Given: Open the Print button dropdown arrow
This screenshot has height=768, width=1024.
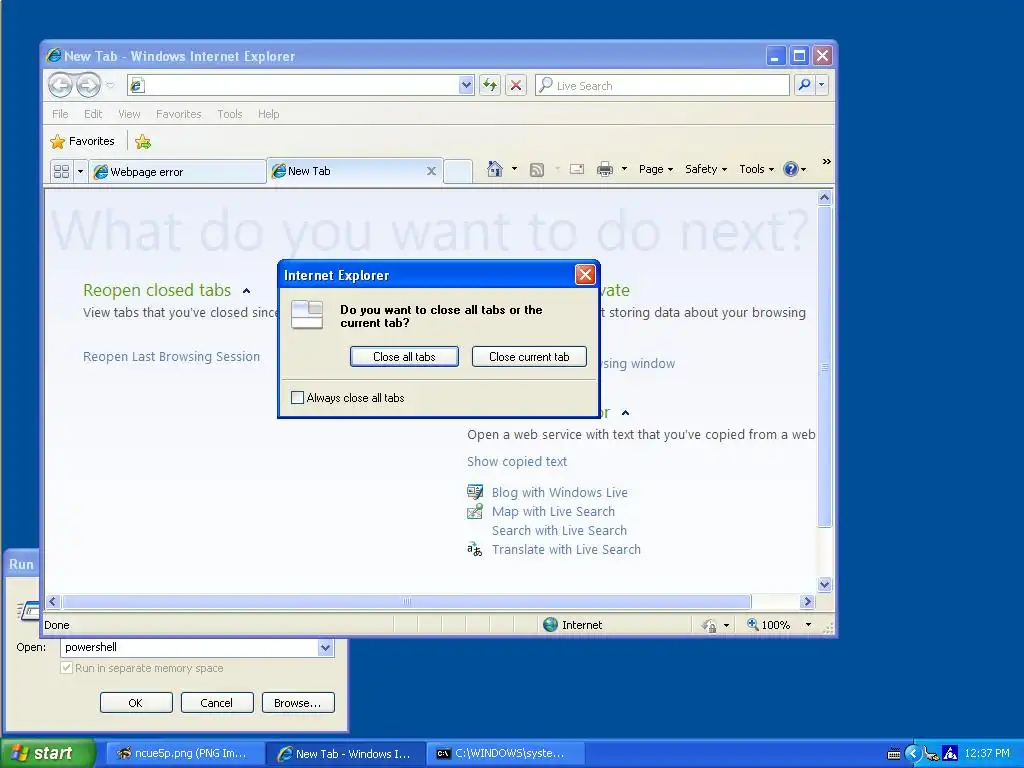Looking at the screenshot, I should coord(624,169).
